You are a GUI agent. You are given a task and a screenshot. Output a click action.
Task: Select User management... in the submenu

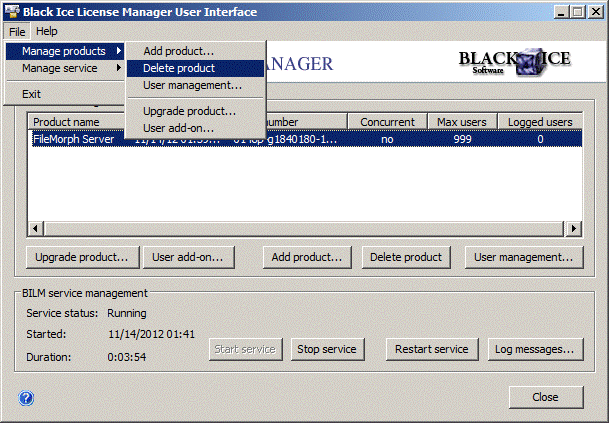(x=195, y=85)
